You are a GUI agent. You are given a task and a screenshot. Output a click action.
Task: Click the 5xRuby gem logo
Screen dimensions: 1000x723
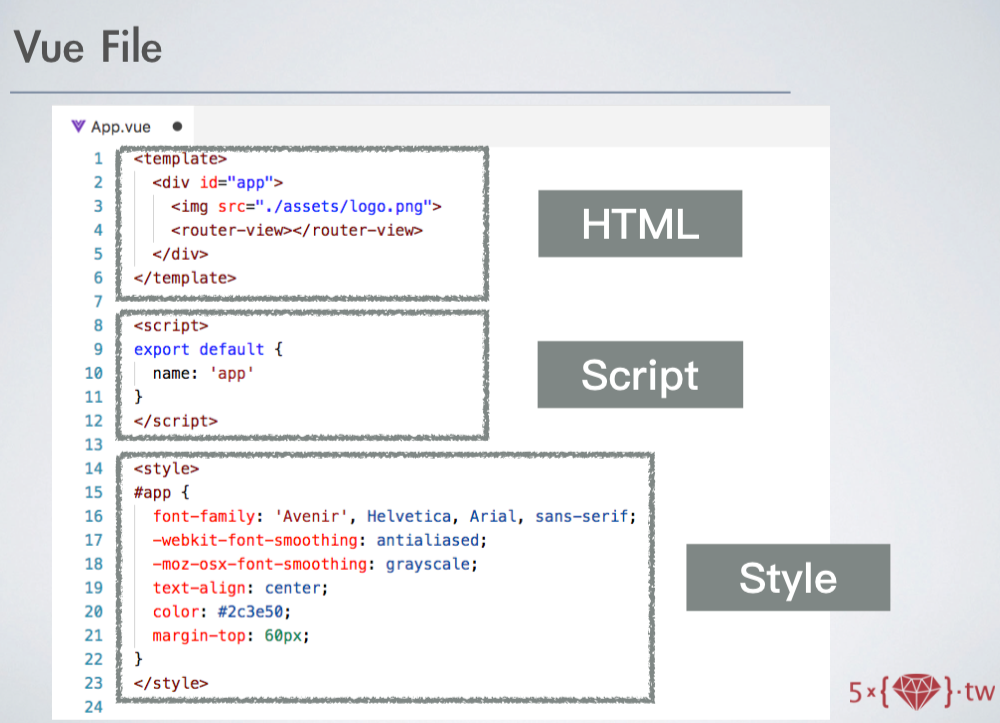pyautogui.click(x=921, y=691)
